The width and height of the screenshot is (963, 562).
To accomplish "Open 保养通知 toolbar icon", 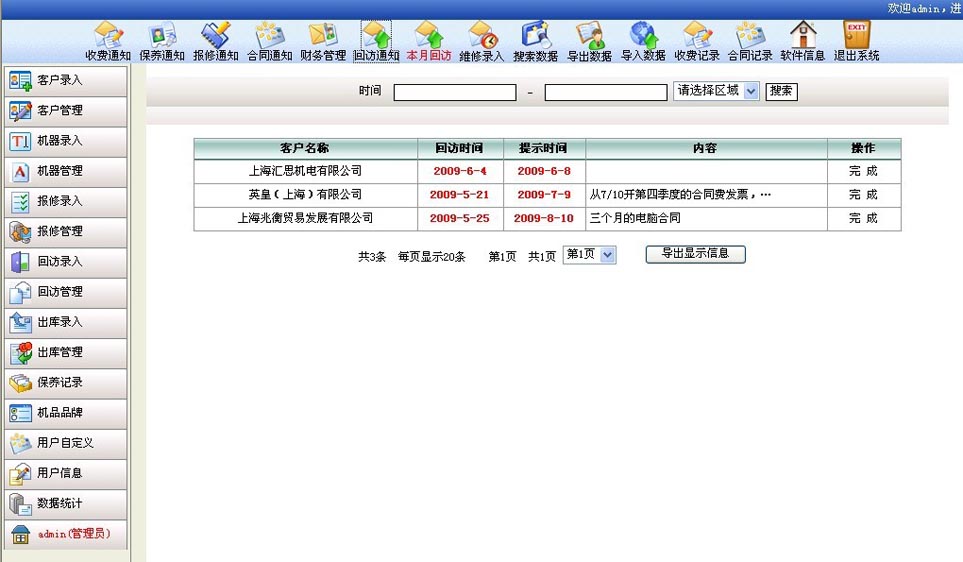I will click(162, 41).
